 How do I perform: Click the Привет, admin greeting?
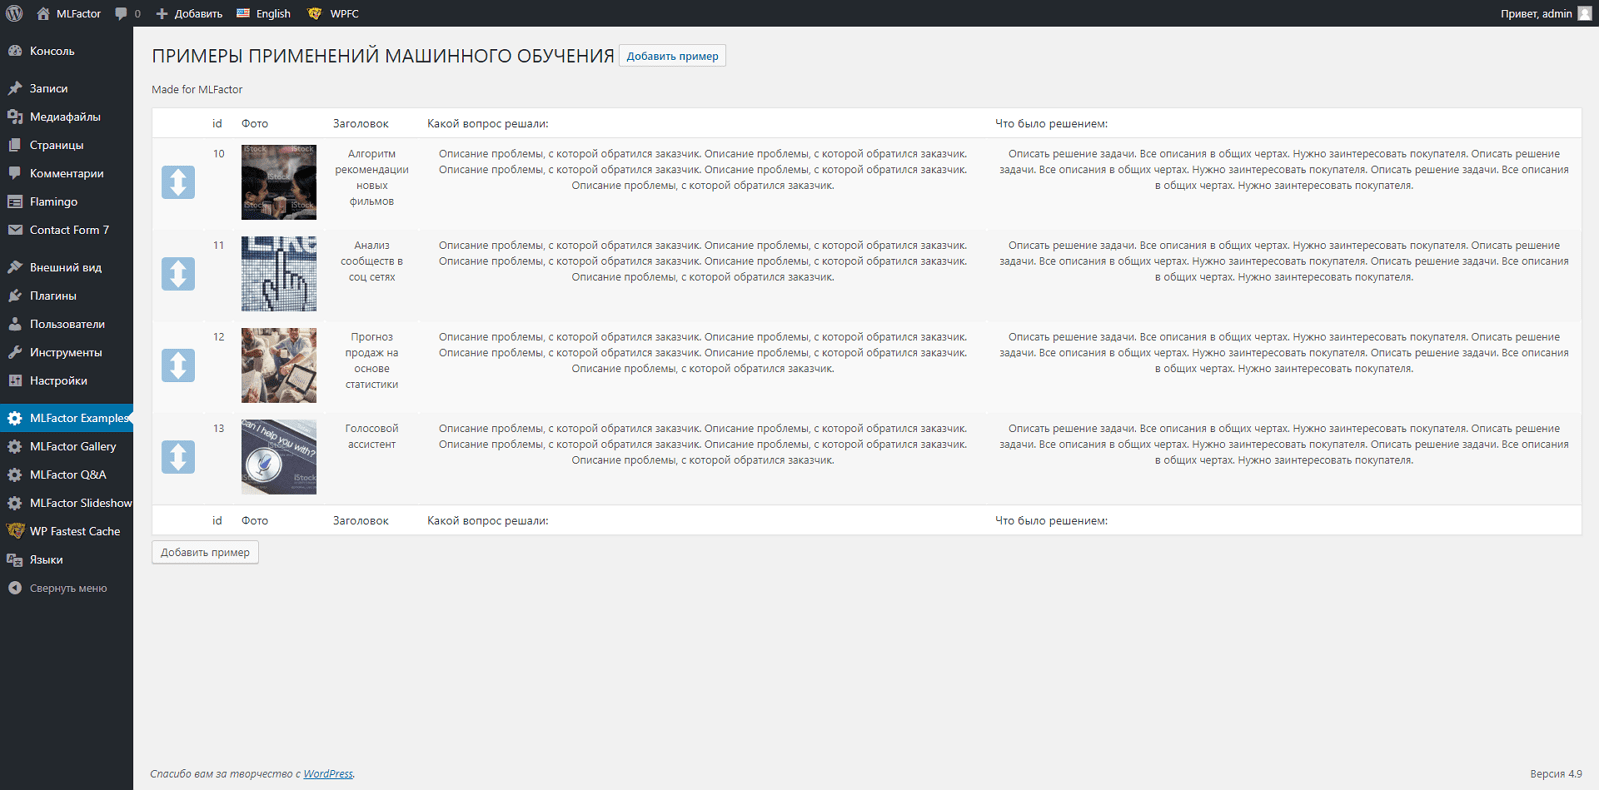(x=1536, y=13)
